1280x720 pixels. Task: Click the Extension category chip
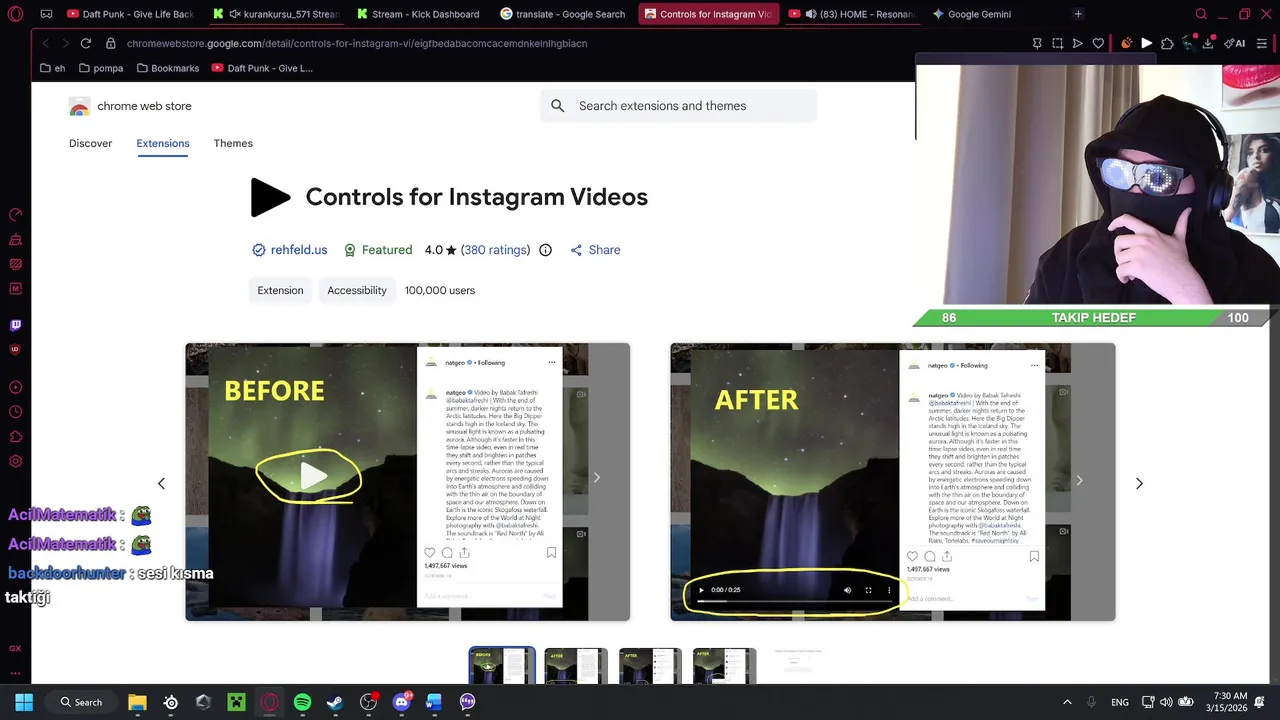click(280, 290)
